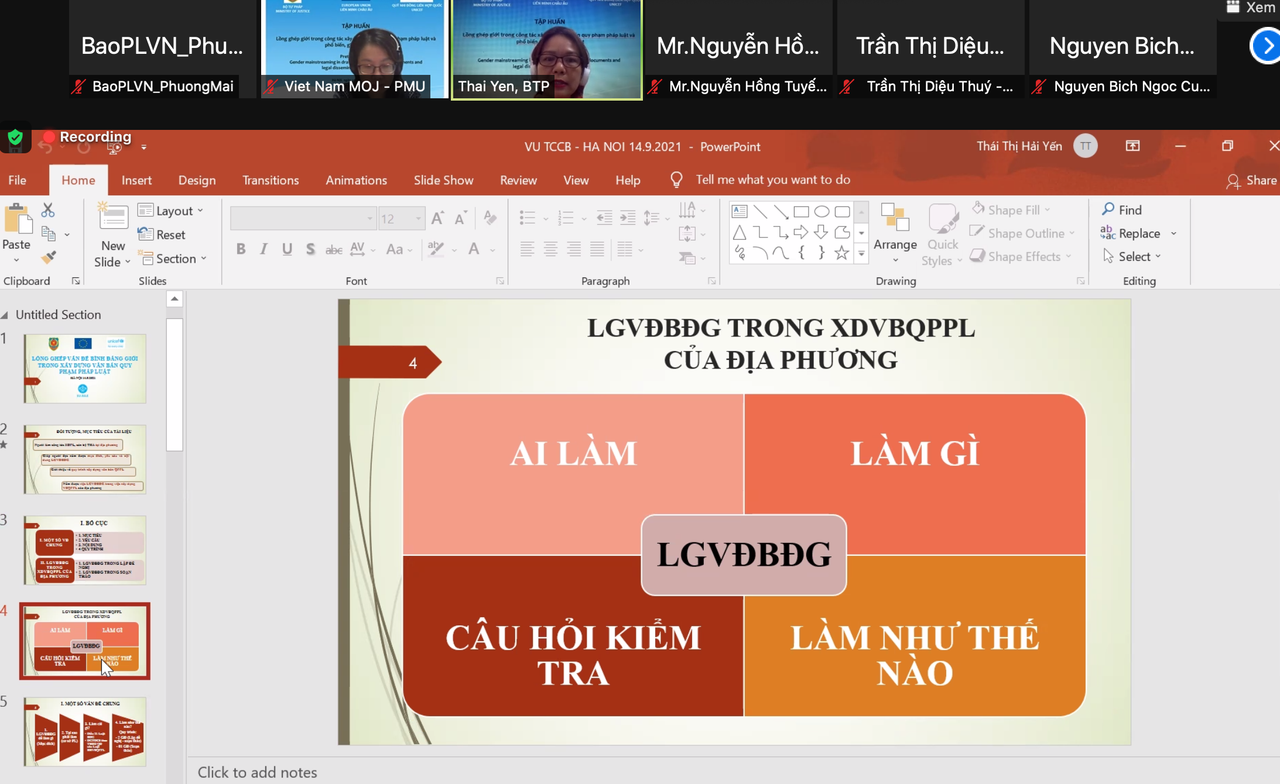Screen dimensions: 1280x784
Task: Increase font size with Grow Font icon
Action: (x=437, y=215)
